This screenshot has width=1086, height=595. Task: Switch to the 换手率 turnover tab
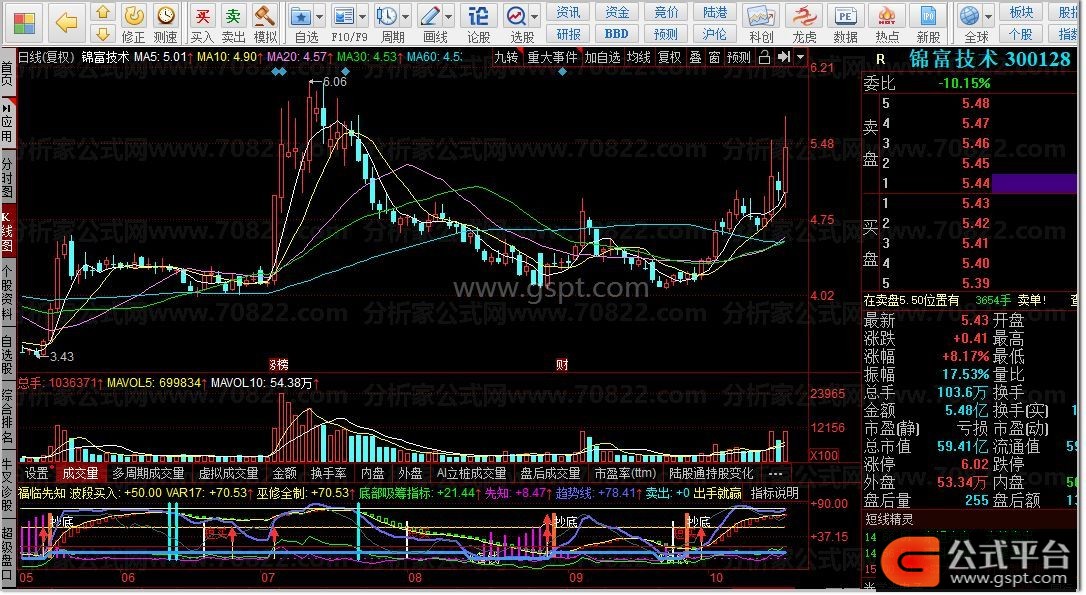(x=328, y=474)
